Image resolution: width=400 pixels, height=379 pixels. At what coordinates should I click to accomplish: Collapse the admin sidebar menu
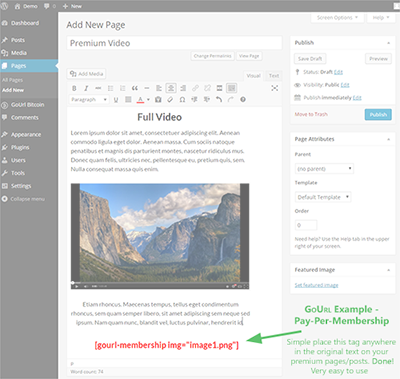[29, 199]
